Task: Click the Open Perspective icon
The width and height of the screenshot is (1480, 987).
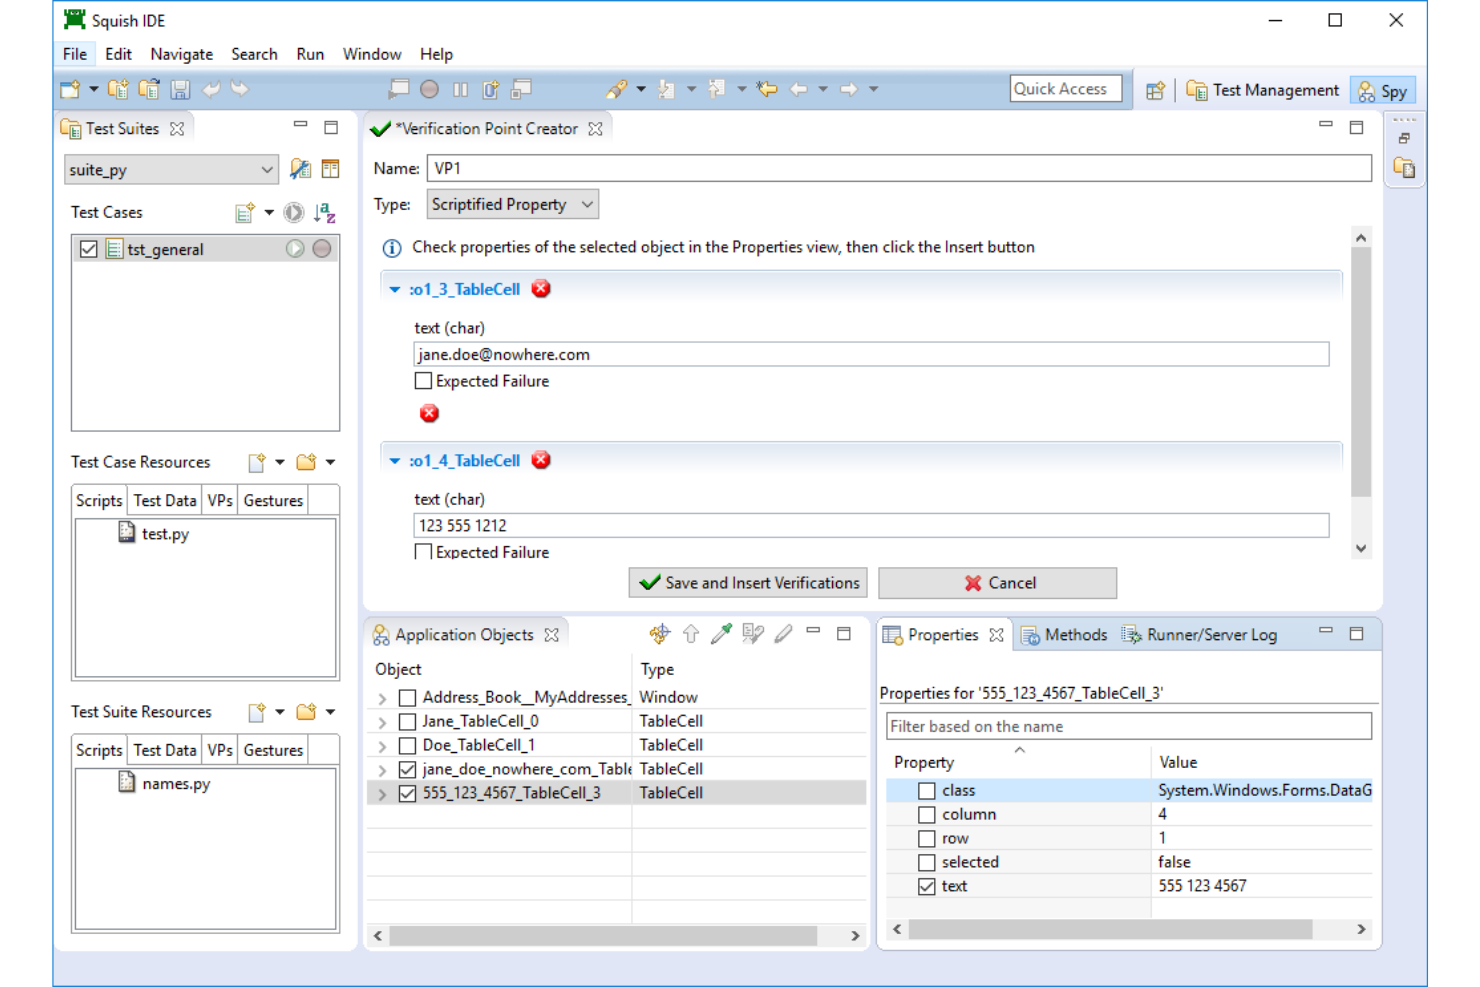Action: pyautogui.click(x=1155, y=90)
